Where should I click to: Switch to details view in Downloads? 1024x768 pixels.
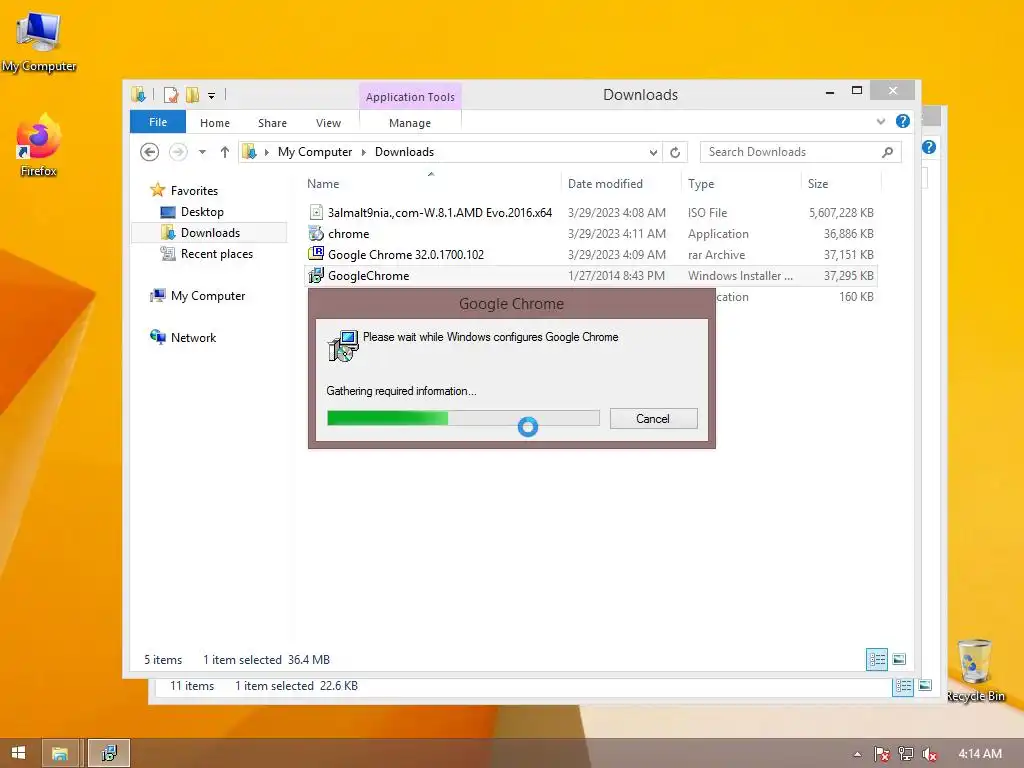[x=877, y=660]
